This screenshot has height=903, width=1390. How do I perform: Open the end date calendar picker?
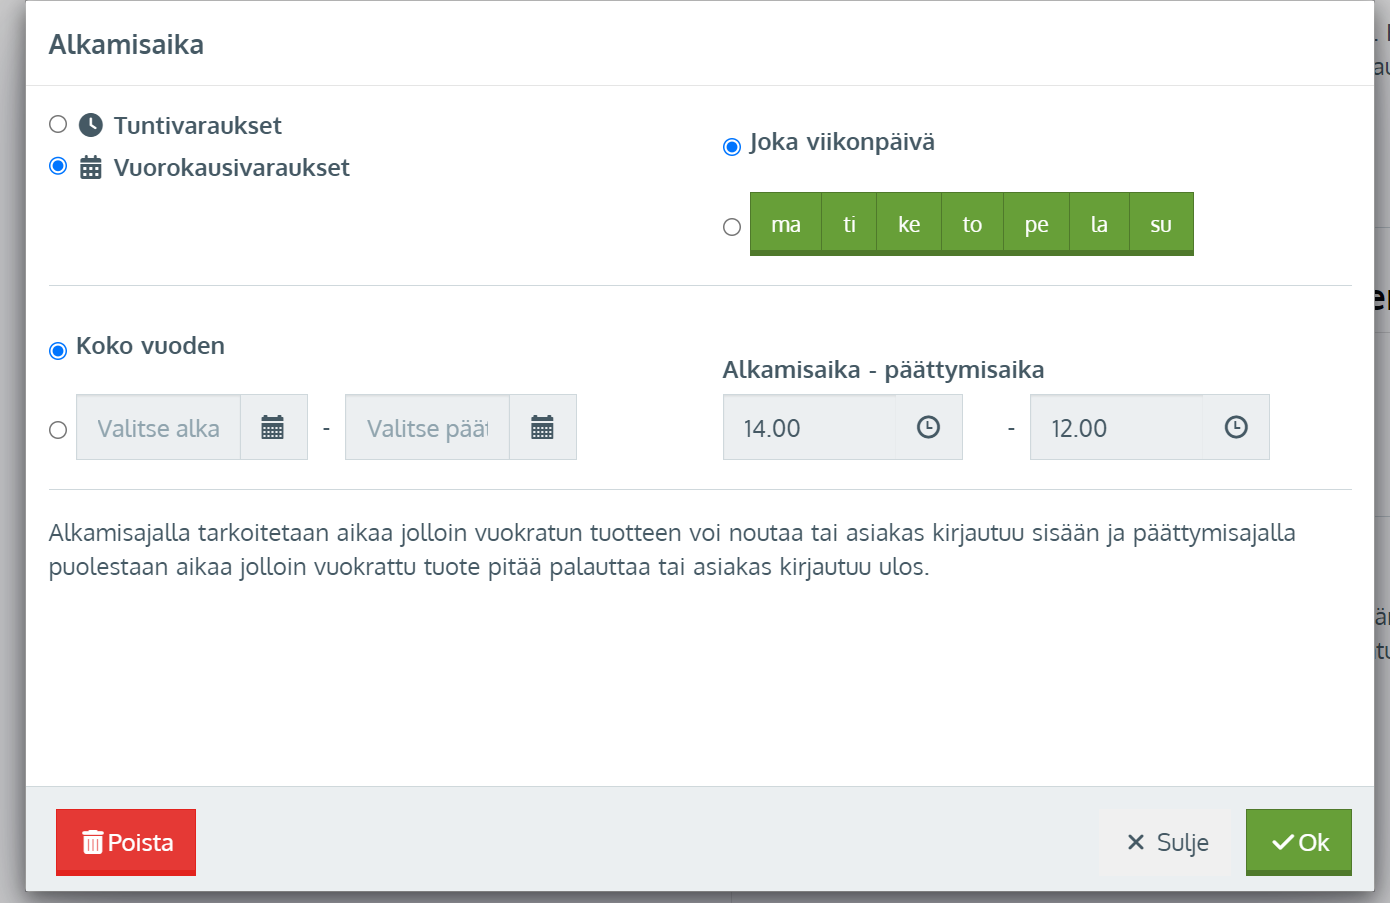[542, 428]
